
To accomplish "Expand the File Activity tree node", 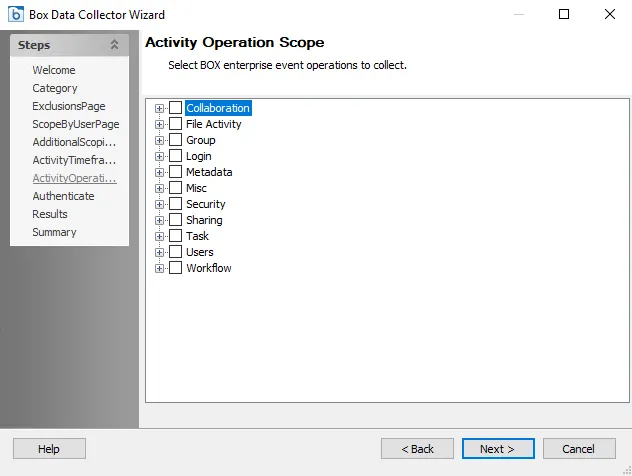I will pos(159,125).
